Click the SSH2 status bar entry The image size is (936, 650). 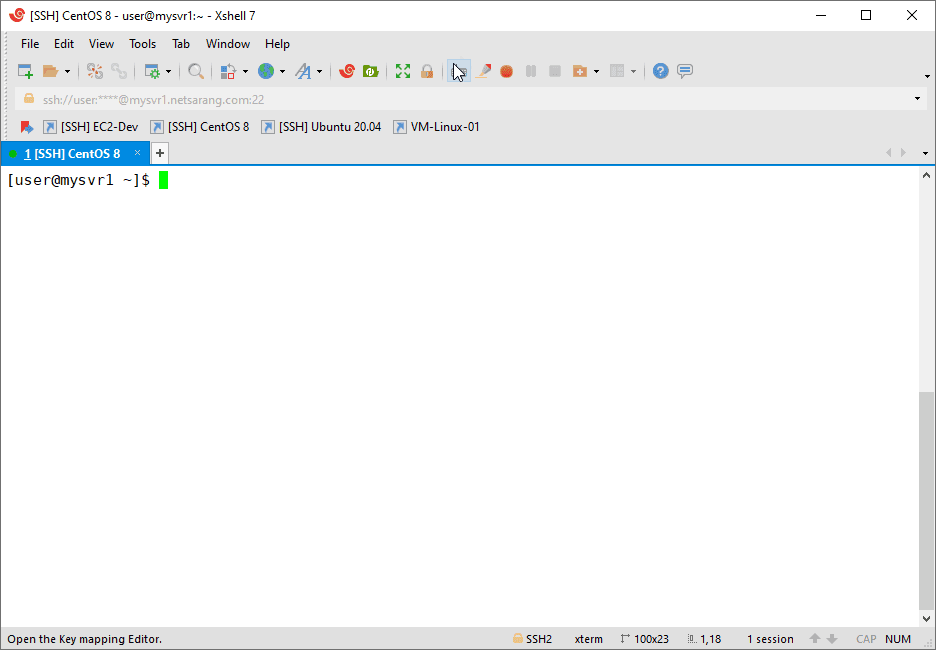(532, 639)
